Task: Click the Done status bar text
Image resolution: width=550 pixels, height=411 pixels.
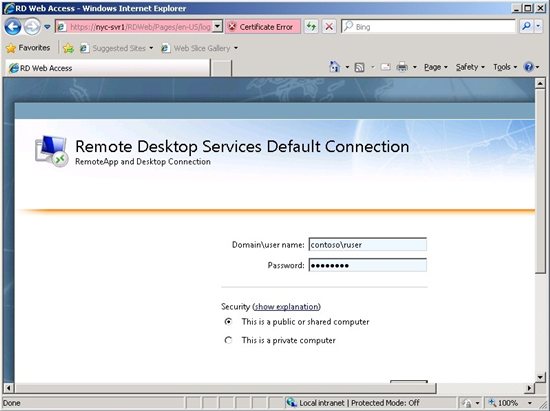Action: [x=12, y=403]
